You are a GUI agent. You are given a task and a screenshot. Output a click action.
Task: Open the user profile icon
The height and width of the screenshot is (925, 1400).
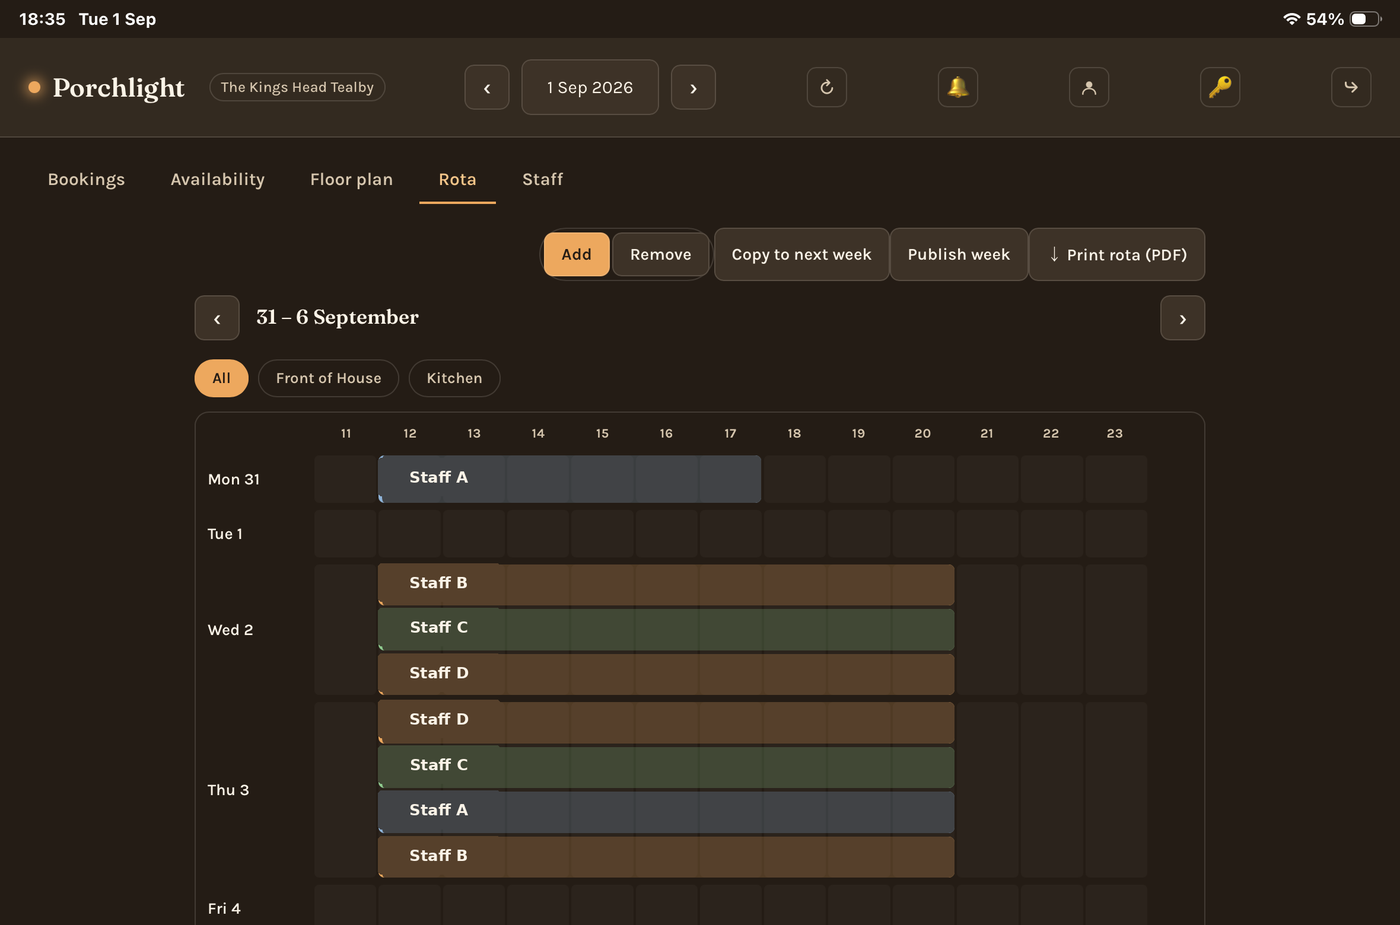(x=1089, y=88)
